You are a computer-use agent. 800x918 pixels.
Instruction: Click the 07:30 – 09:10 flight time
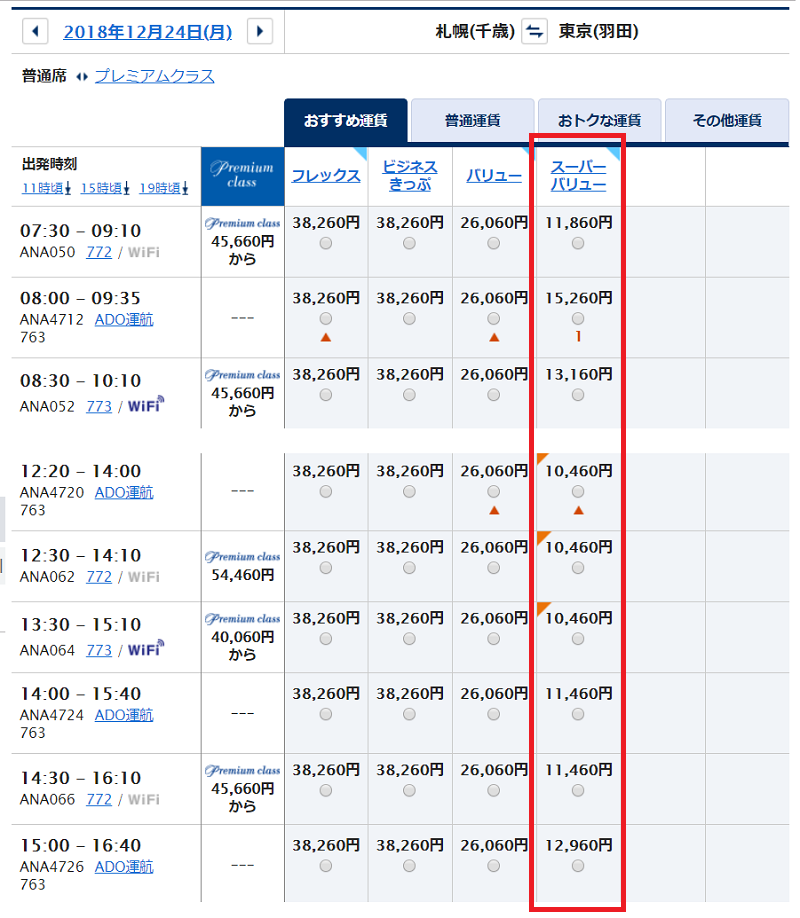coord(81,231)
